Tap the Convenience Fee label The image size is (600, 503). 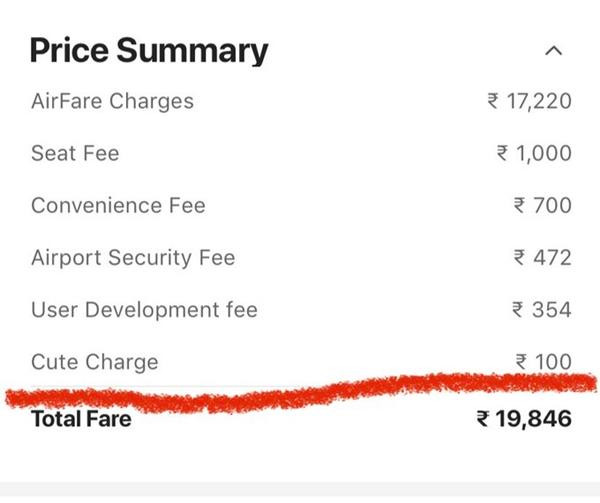[x=118, y=205]
